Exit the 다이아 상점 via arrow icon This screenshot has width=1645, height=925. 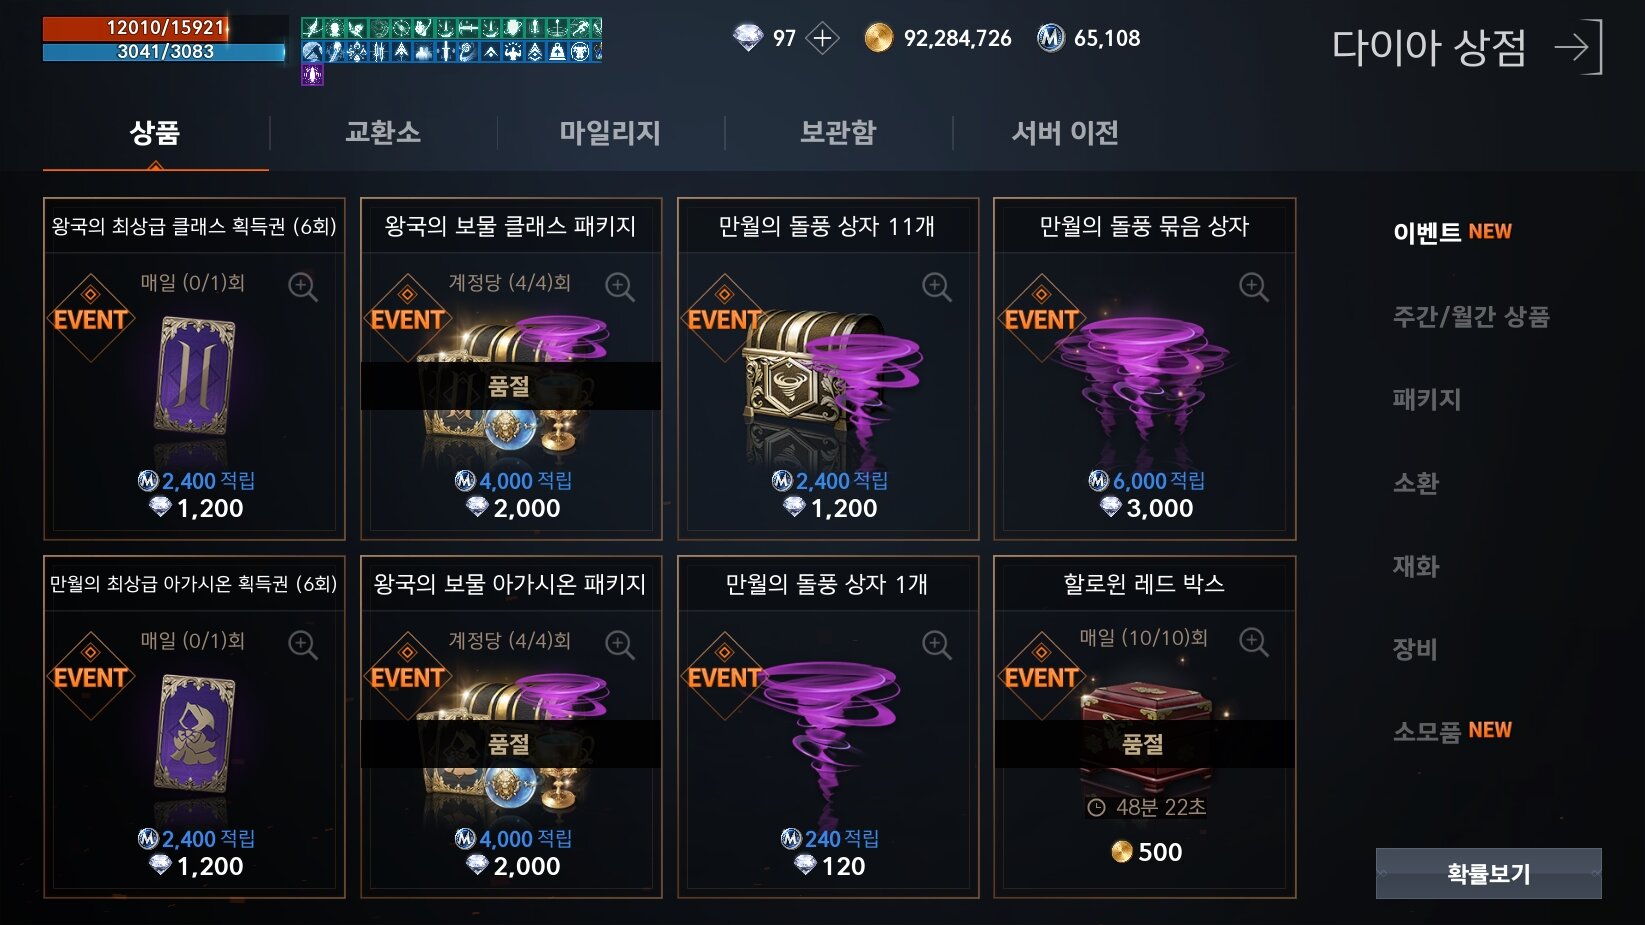pos(1579,47)
